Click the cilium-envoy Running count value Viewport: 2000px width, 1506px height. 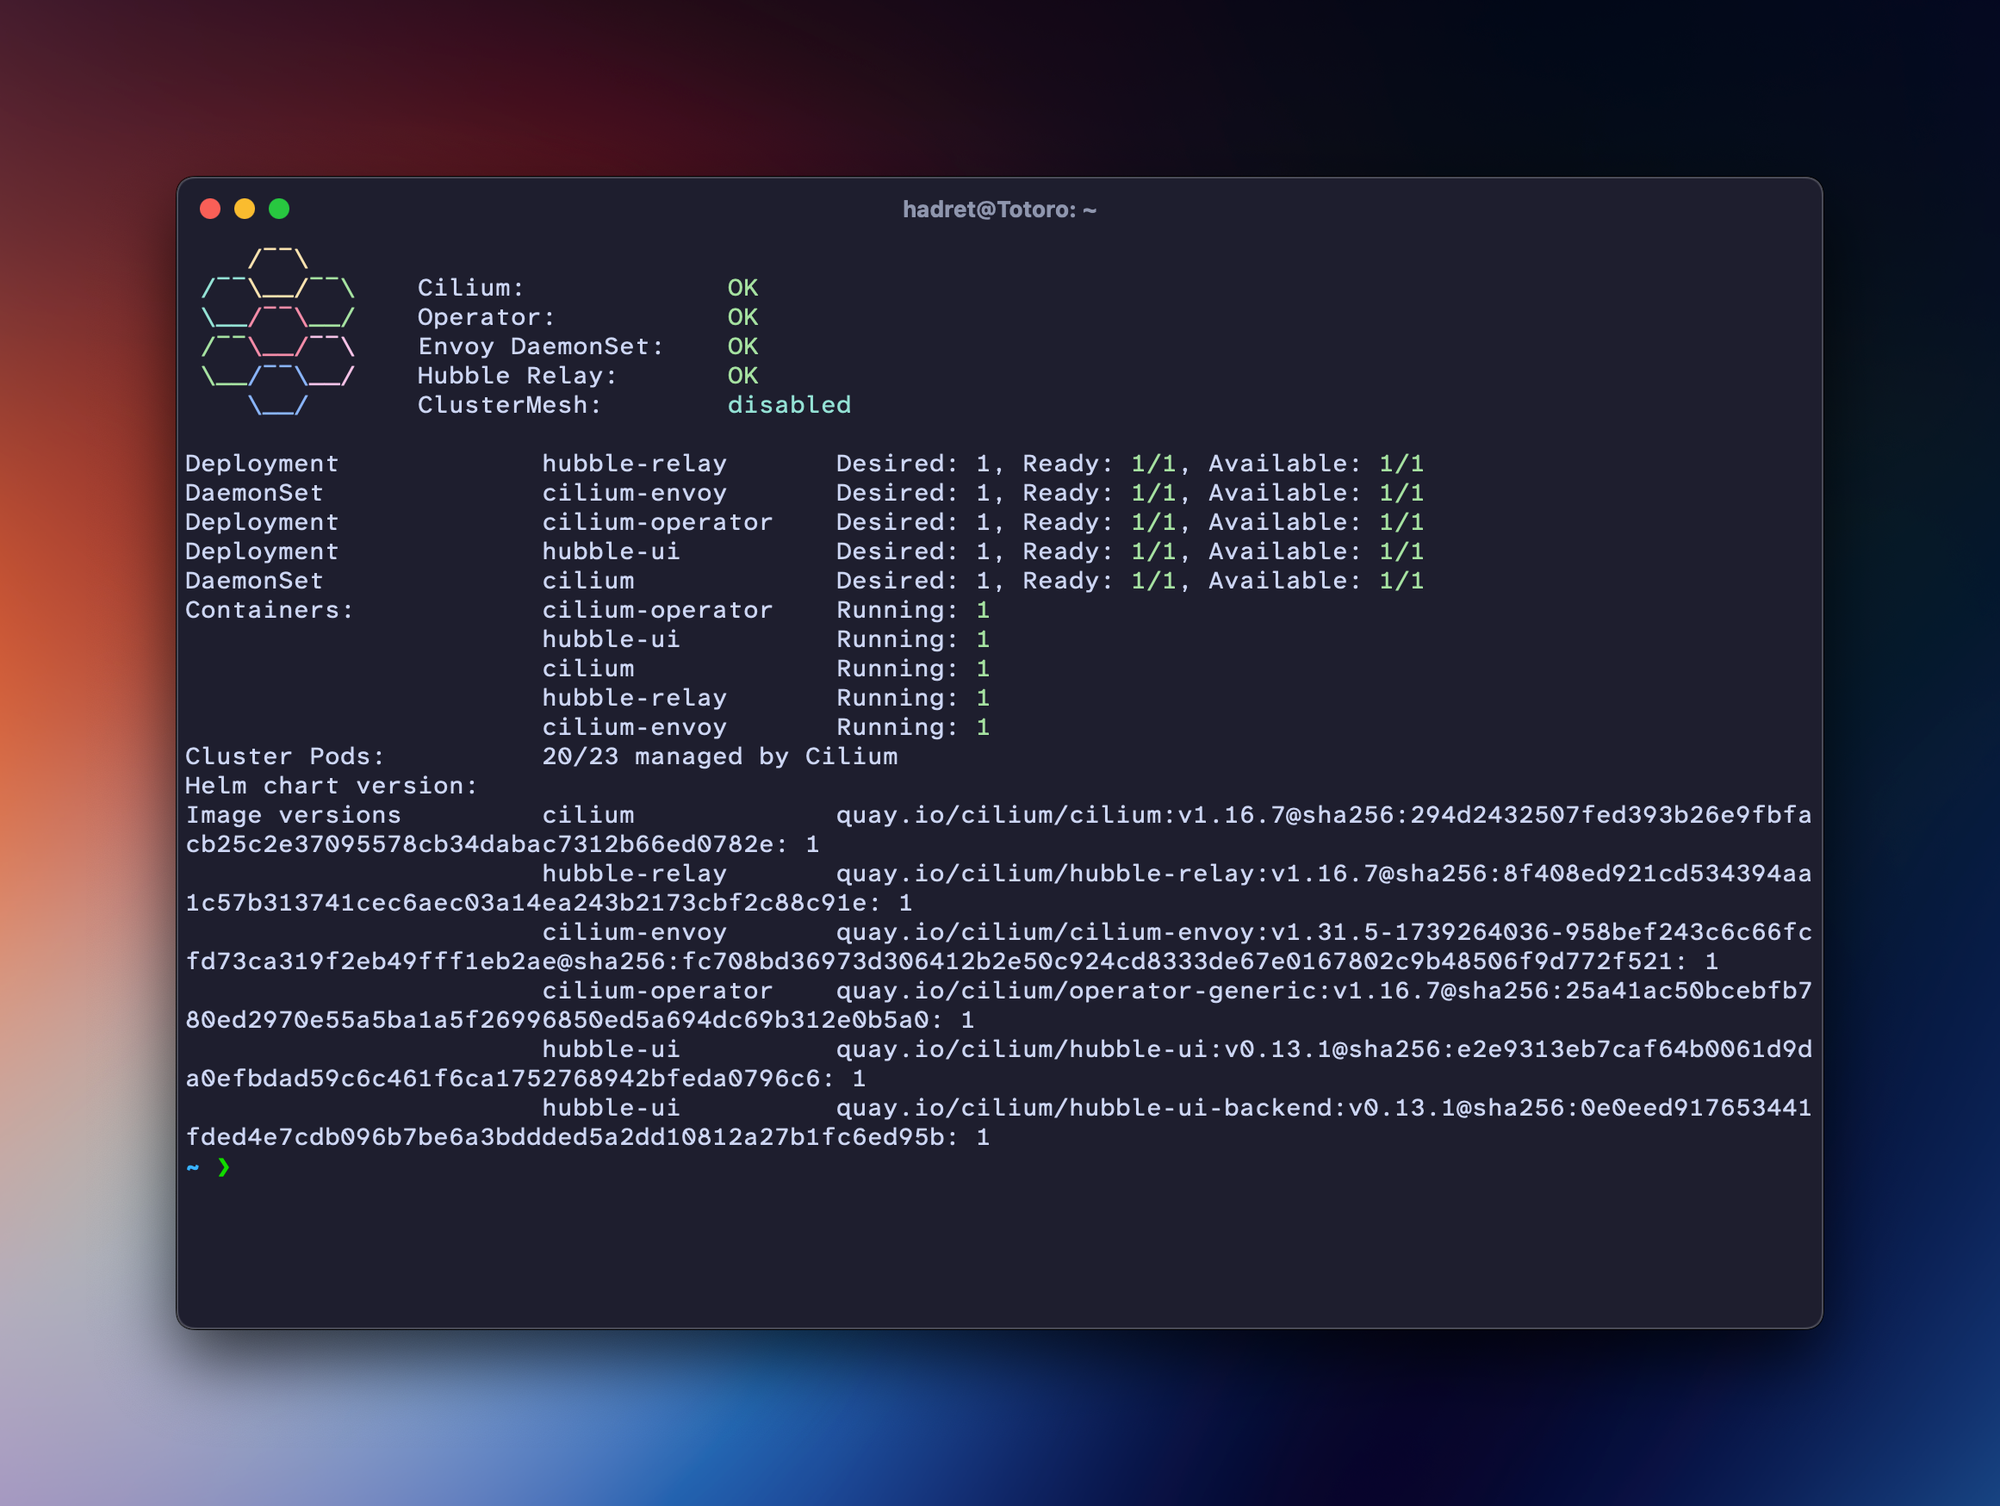click(983, 728)
